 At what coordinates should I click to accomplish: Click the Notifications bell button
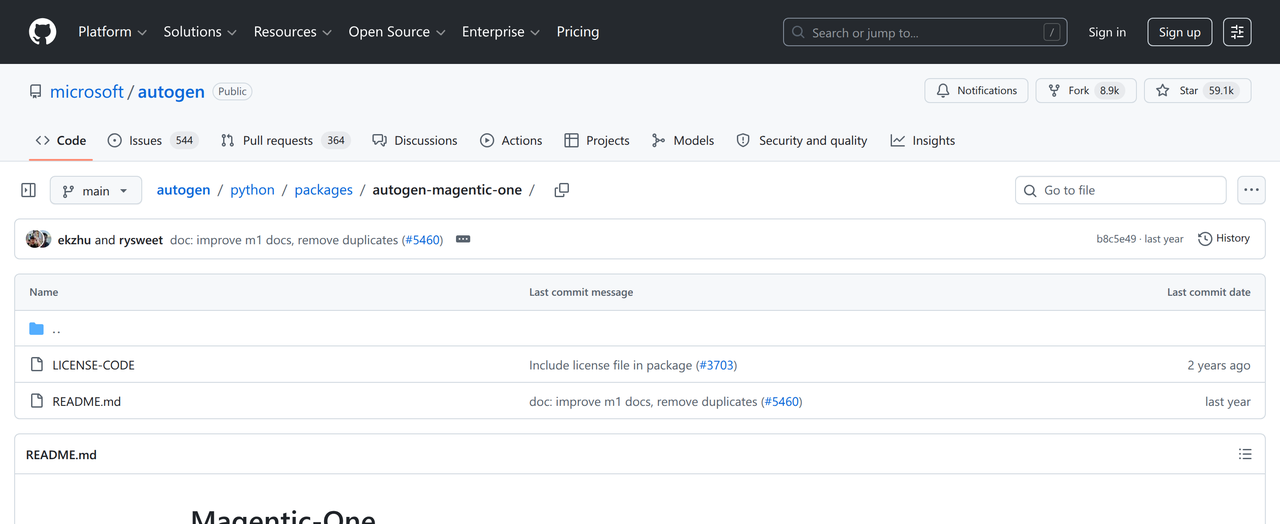[977, 90]
